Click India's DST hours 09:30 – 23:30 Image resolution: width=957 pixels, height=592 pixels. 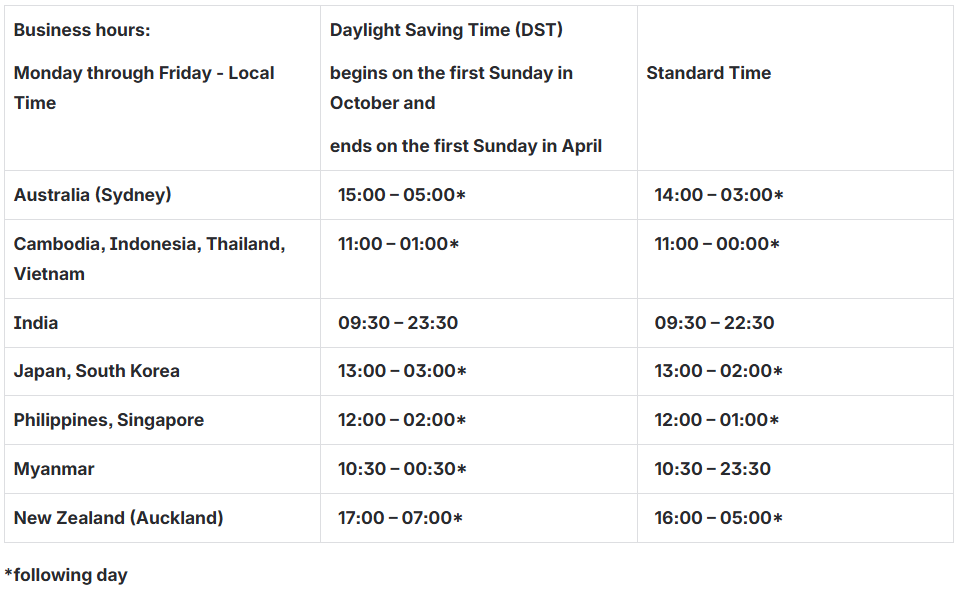point(398,323)
